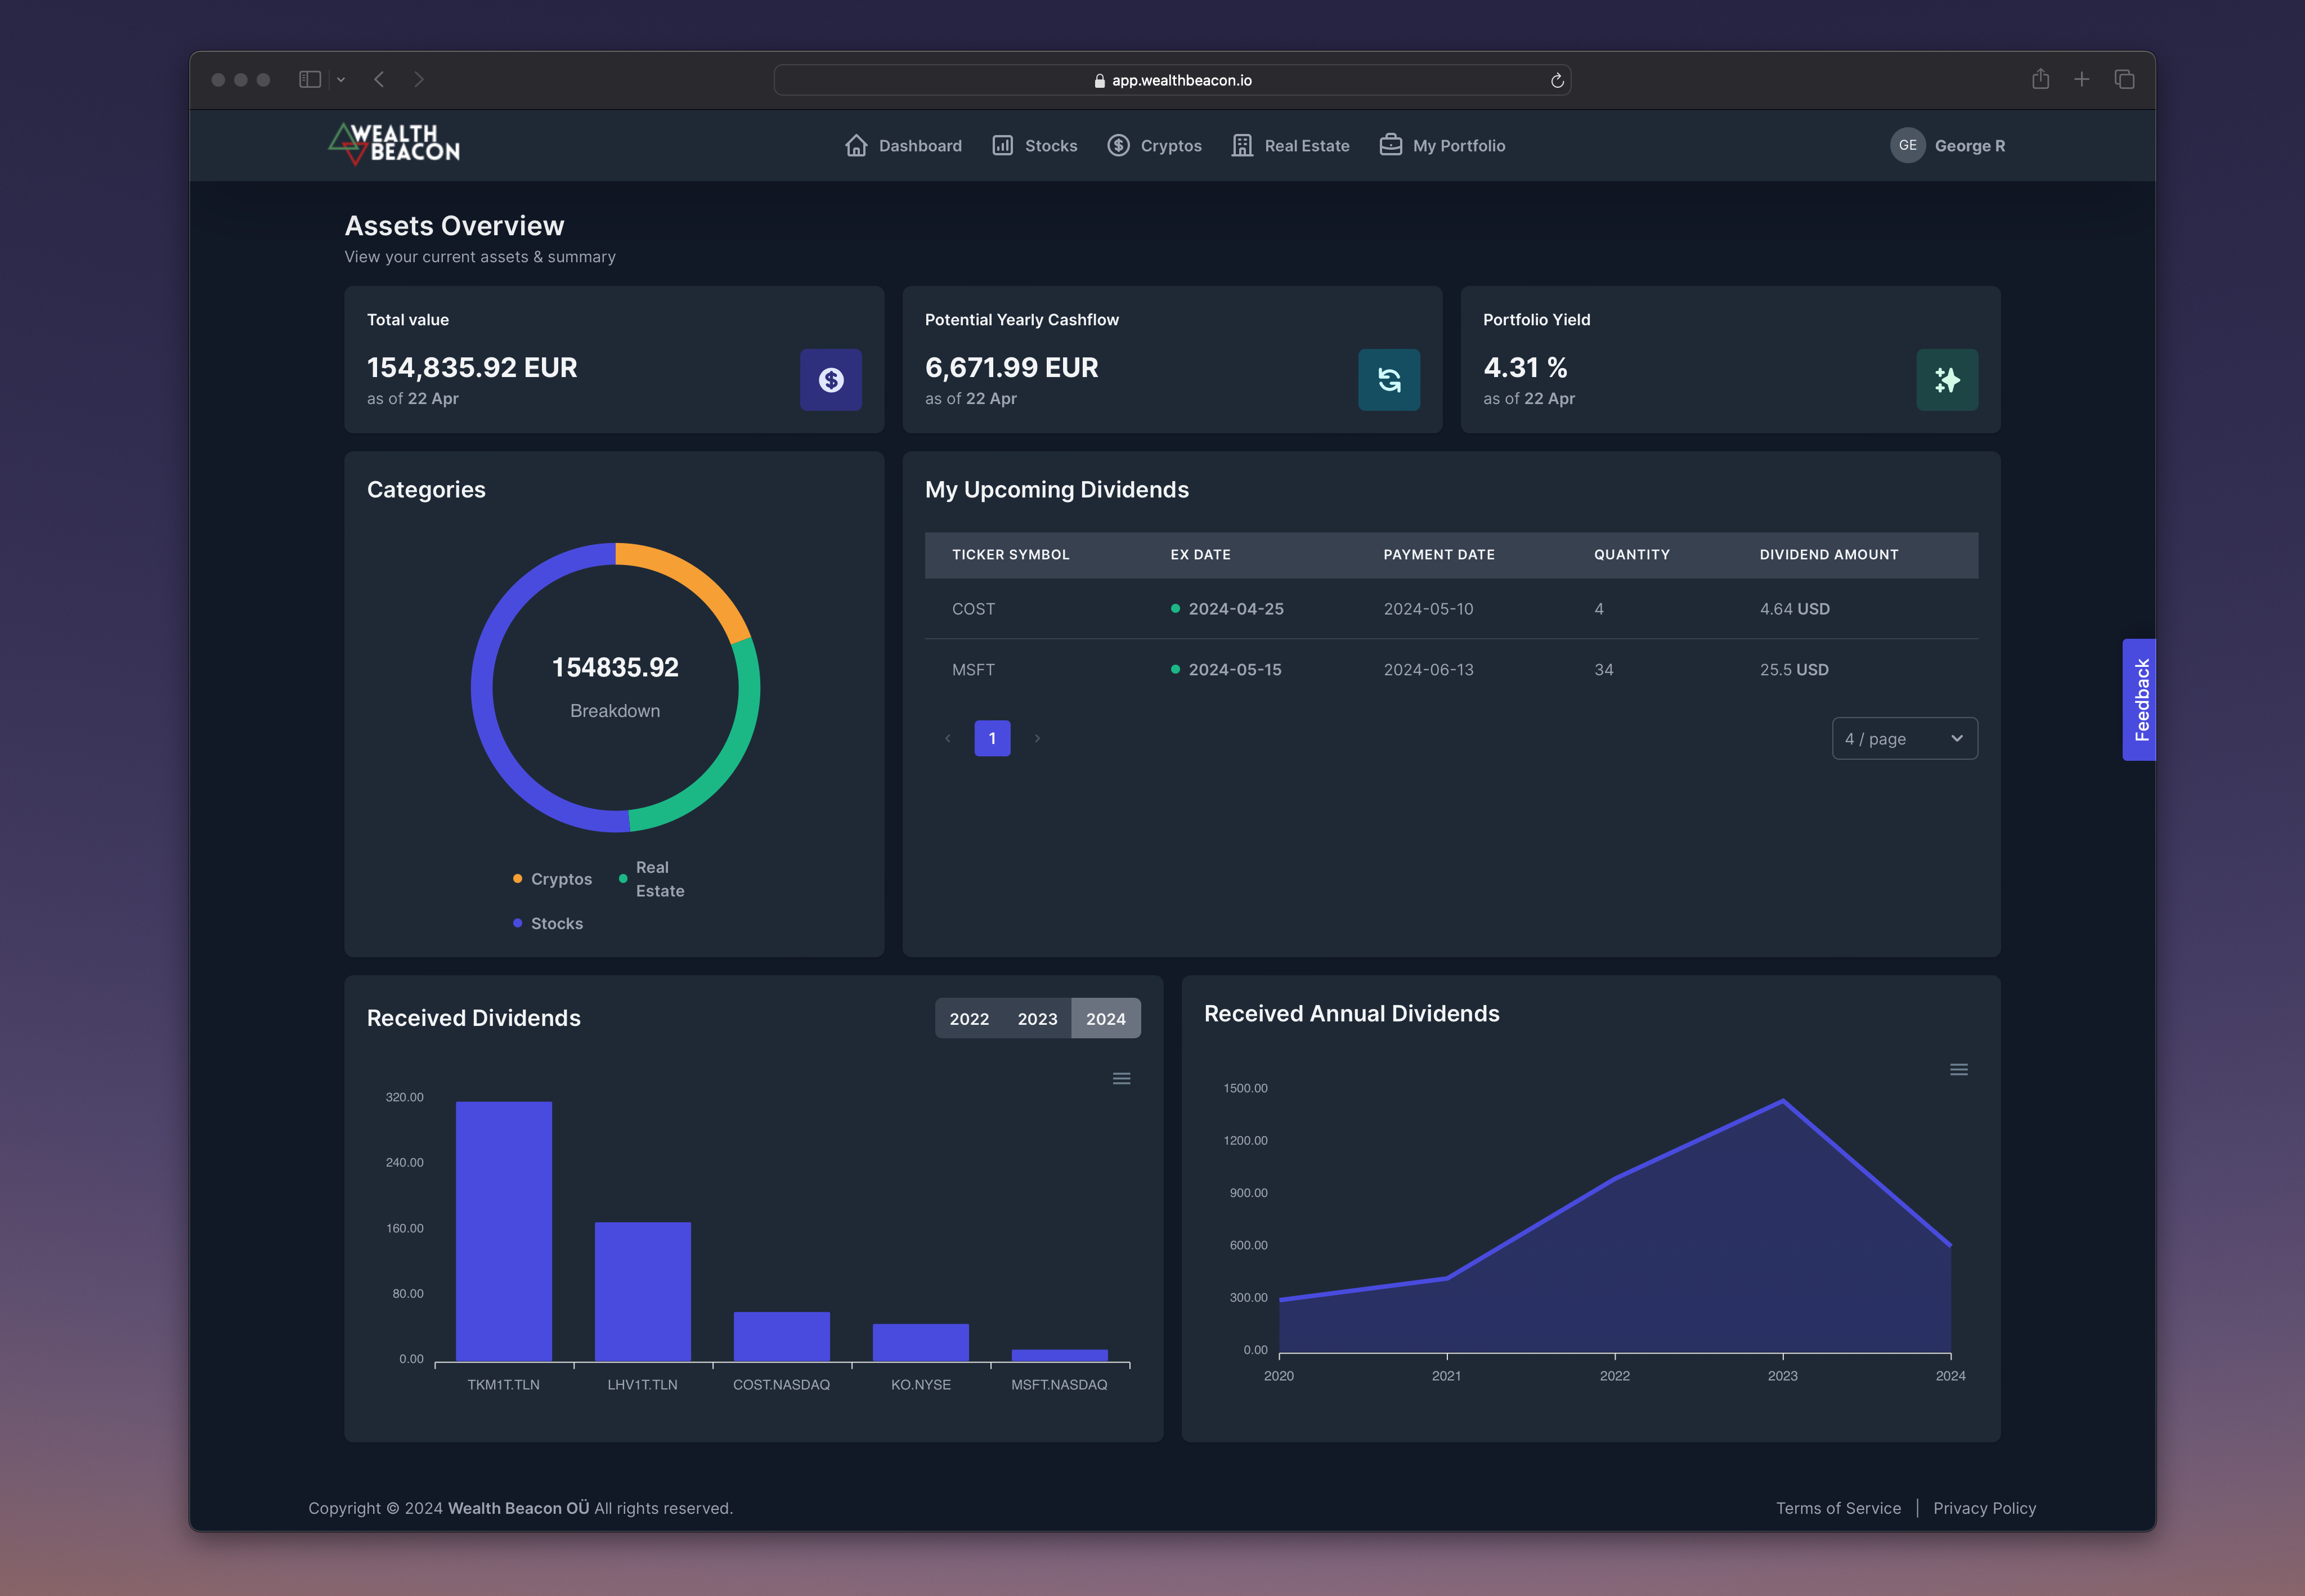Toggle the Cryptos legend item
The height and width of the screenshot is (1596, 2305).
[552, 879]
